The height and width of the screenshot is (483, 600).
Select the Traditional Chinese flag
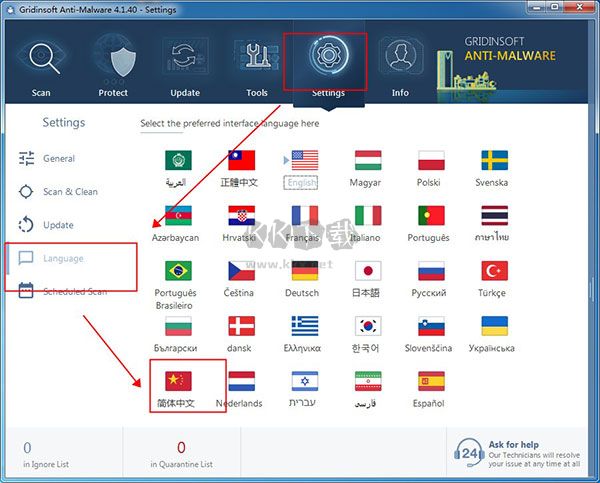point(241,160)
